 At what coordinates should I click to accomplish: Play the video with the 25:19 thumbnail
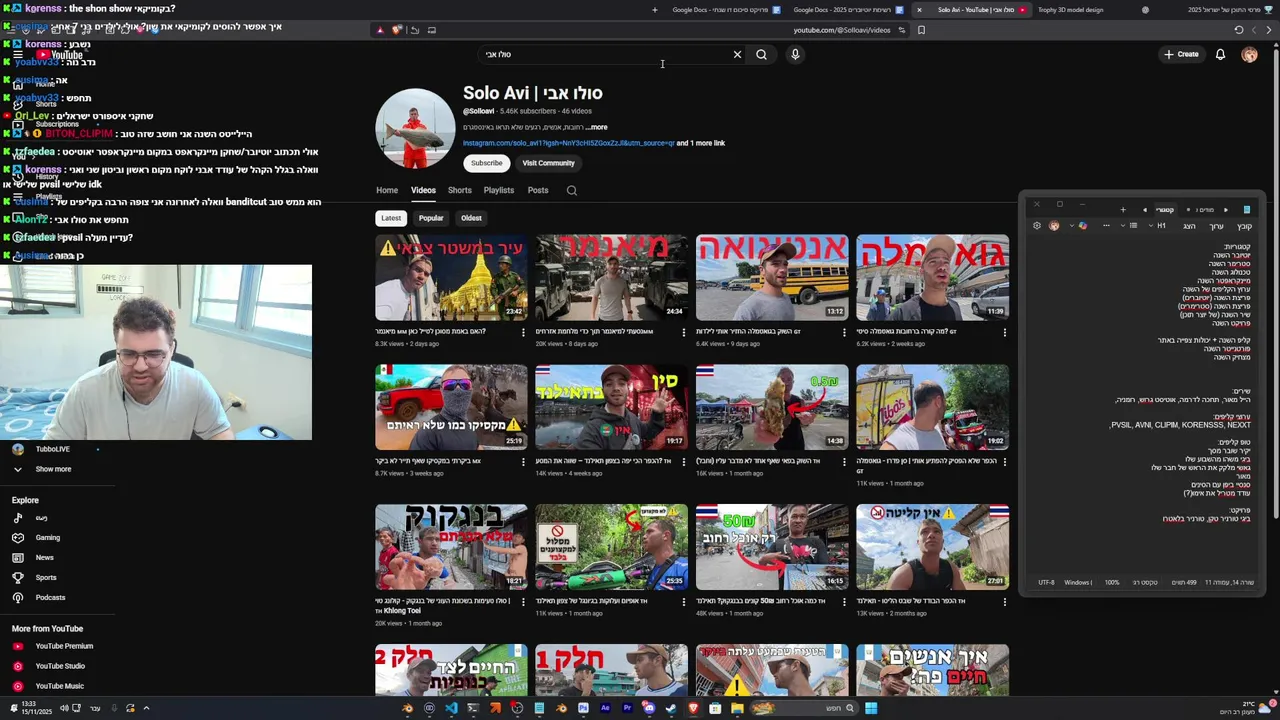click(451, 407)
